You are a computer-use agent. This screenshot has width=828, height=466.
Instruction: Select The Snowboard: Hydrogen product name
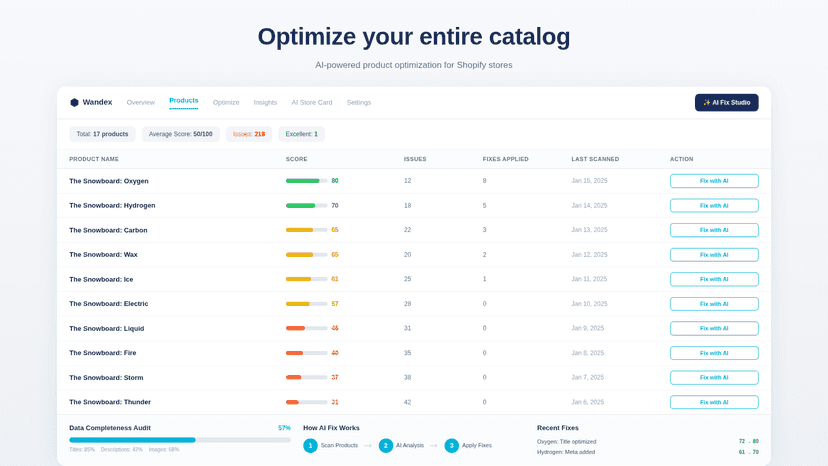click(112, 206)
